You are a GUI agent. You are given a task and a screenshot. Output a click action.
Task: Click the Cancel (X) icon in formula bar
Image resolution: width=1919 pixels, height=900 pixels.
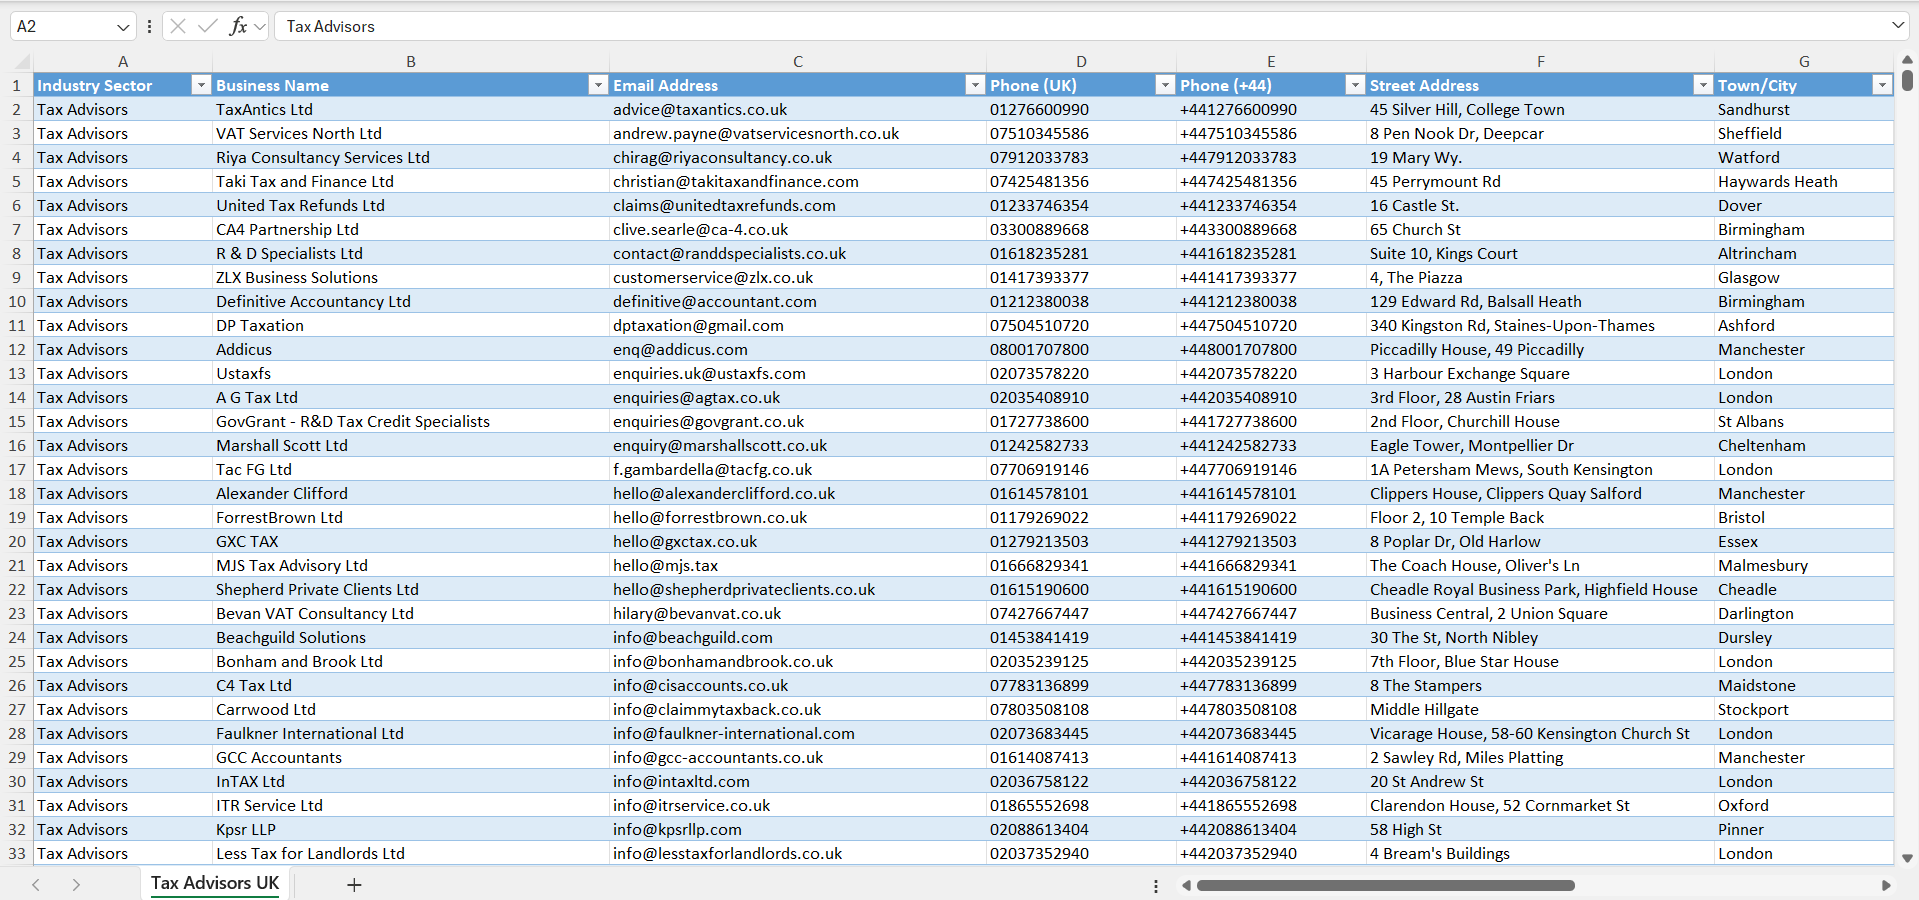point(178,26)
